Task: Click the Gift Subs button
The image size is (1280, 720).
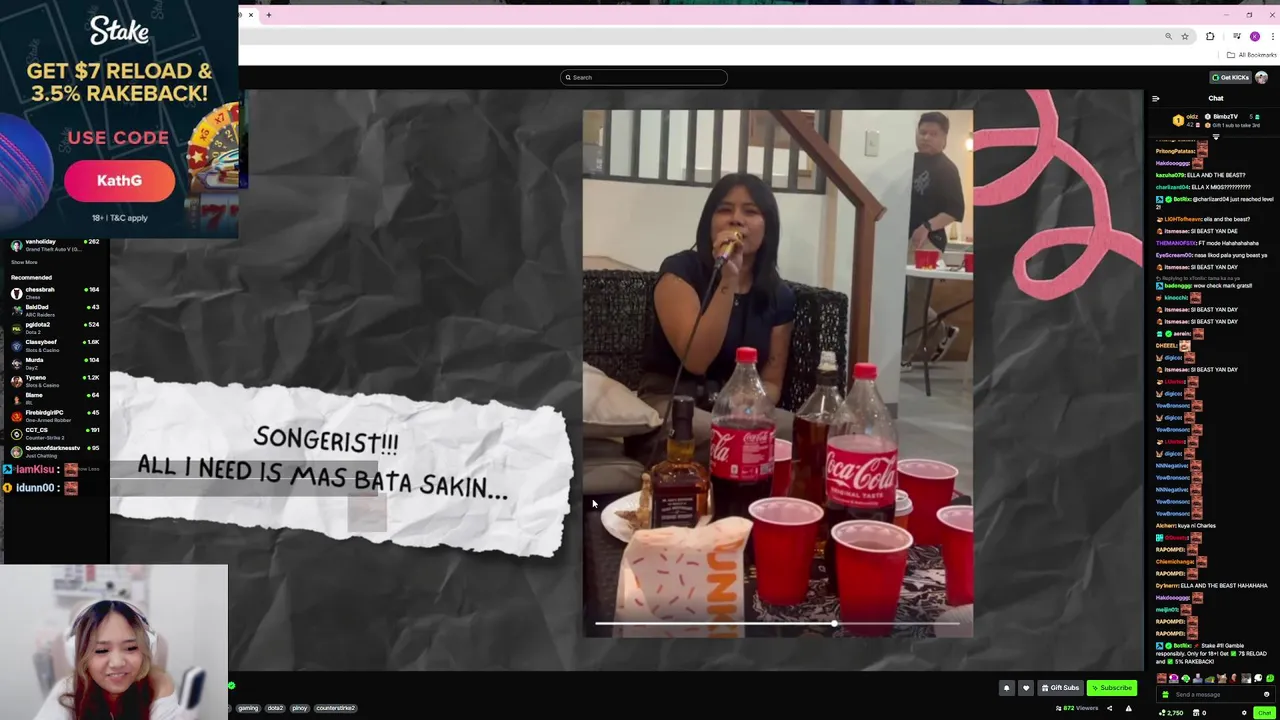Action: coord(1060,688)
